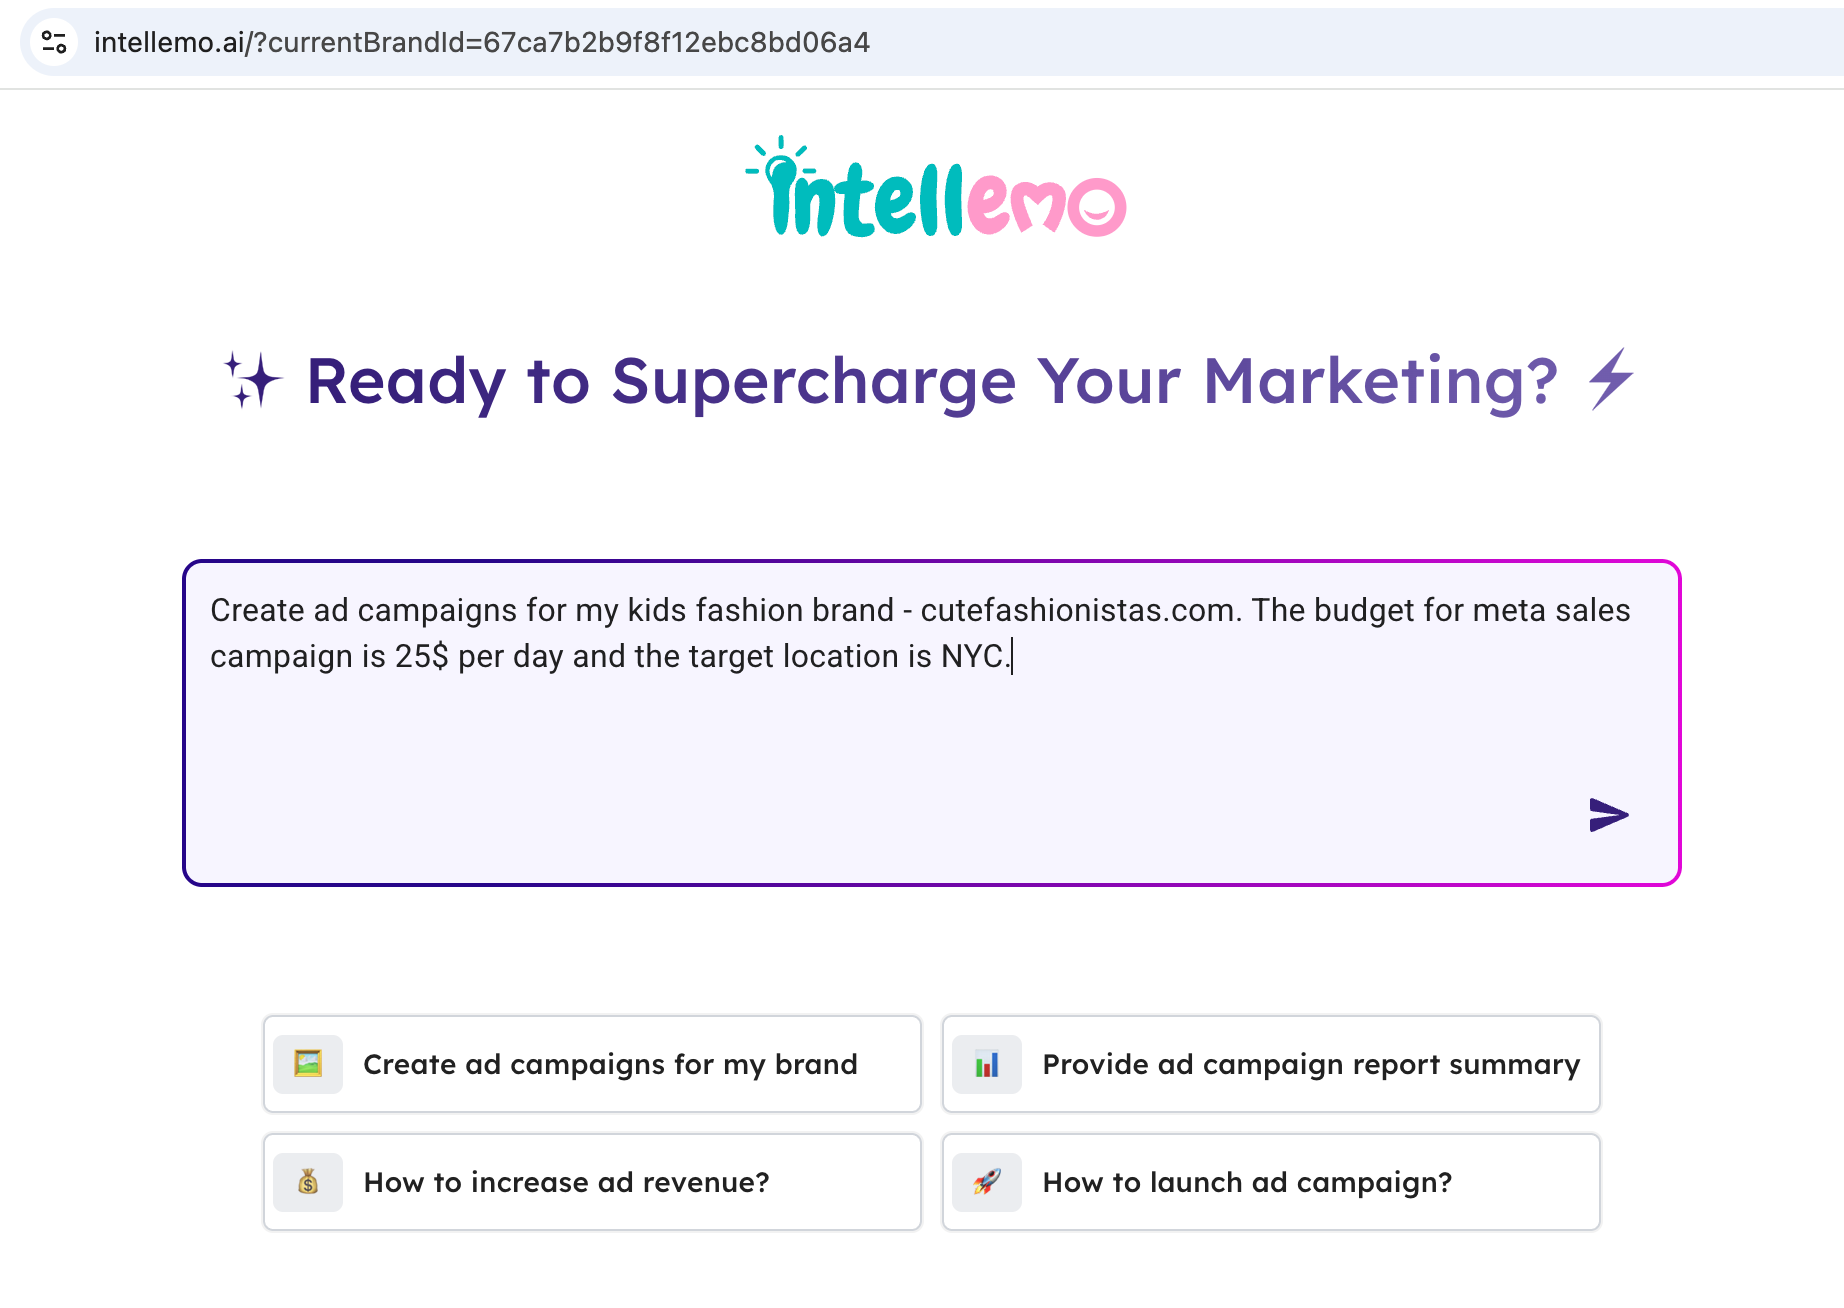This screenshot has height=1308, width=1844.
Task: Click the money bag icon
Action: pos(308,1182)
